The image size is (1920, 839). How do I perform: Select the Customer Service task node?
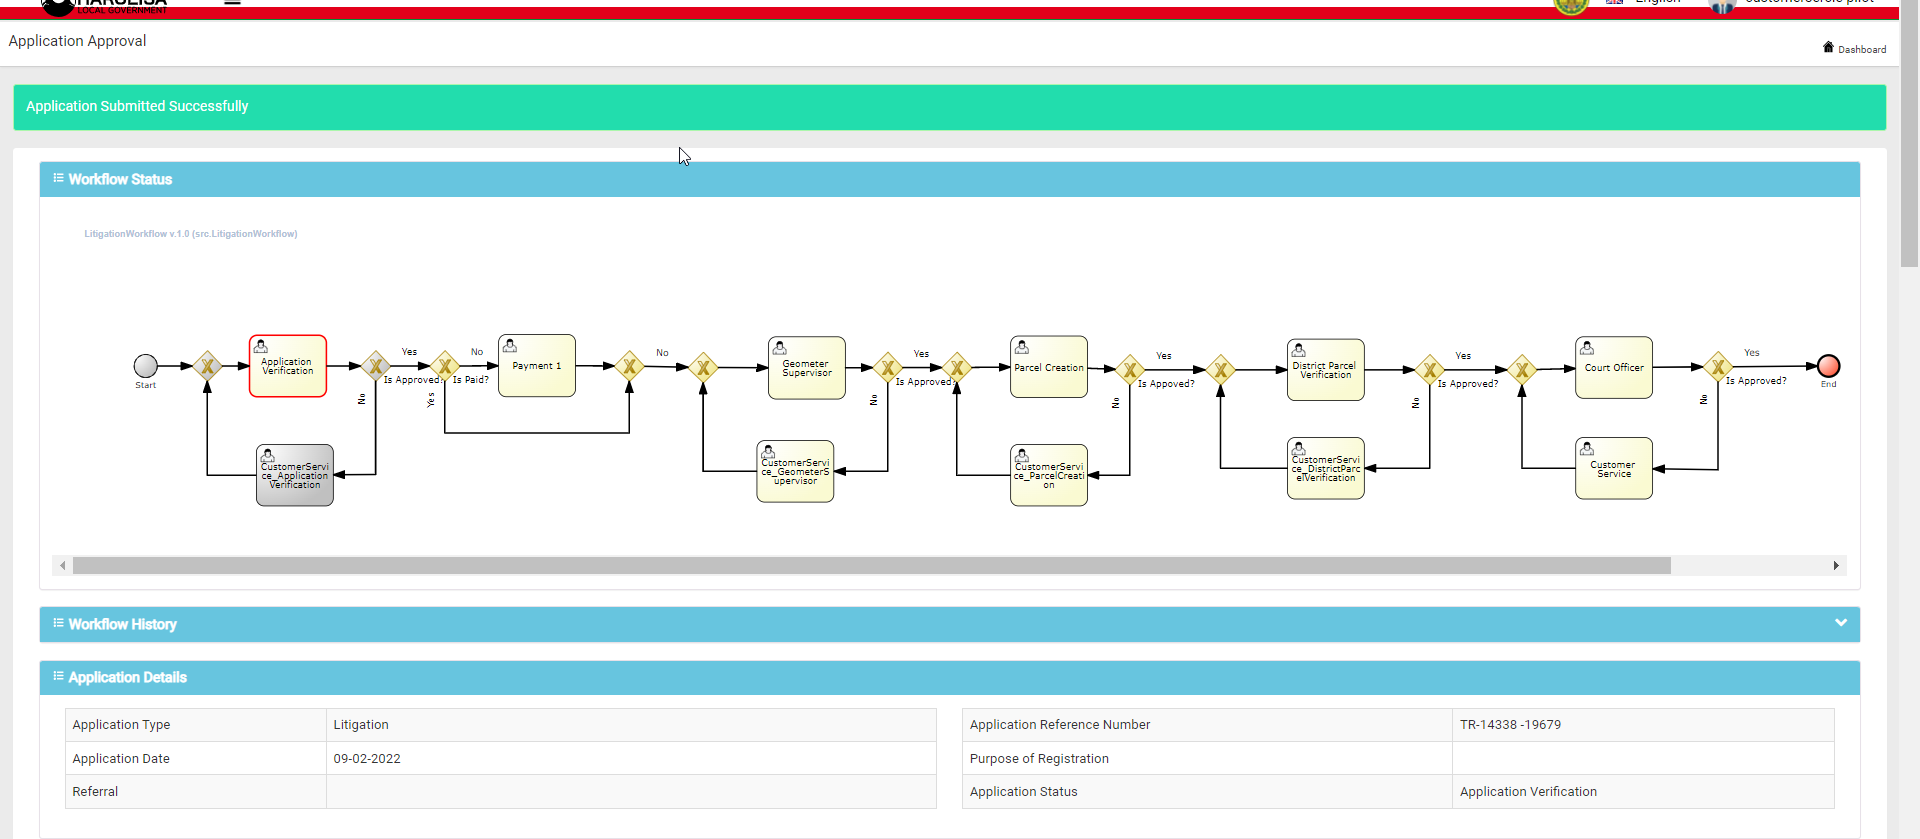1614,468
